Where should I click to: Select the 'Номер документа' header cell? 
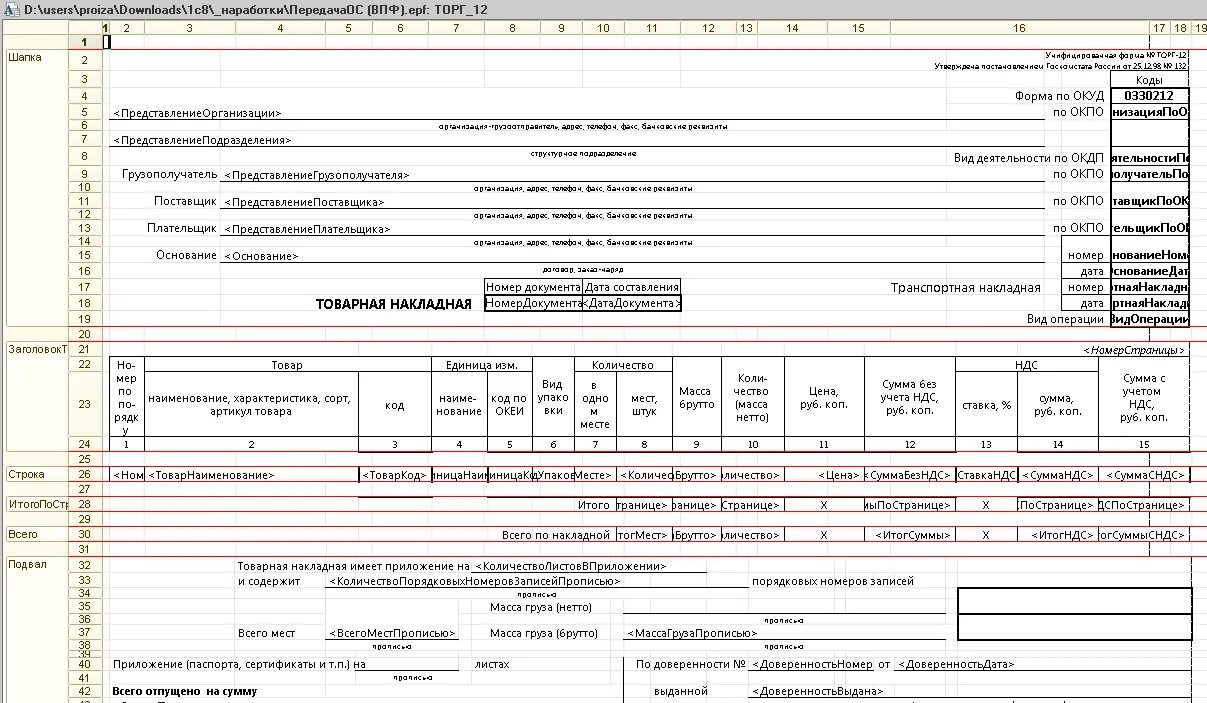tap(533, 287)
